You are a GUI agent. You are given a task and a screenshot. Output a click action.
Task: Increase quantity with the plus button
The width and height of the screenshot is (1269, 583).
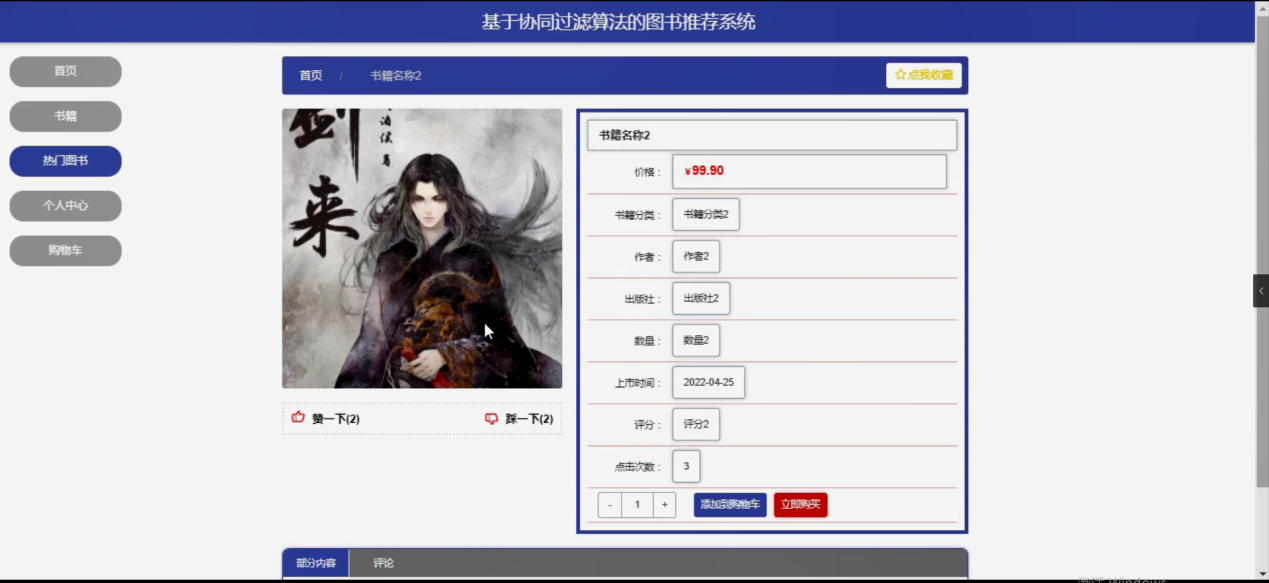(x=665, y=505)
